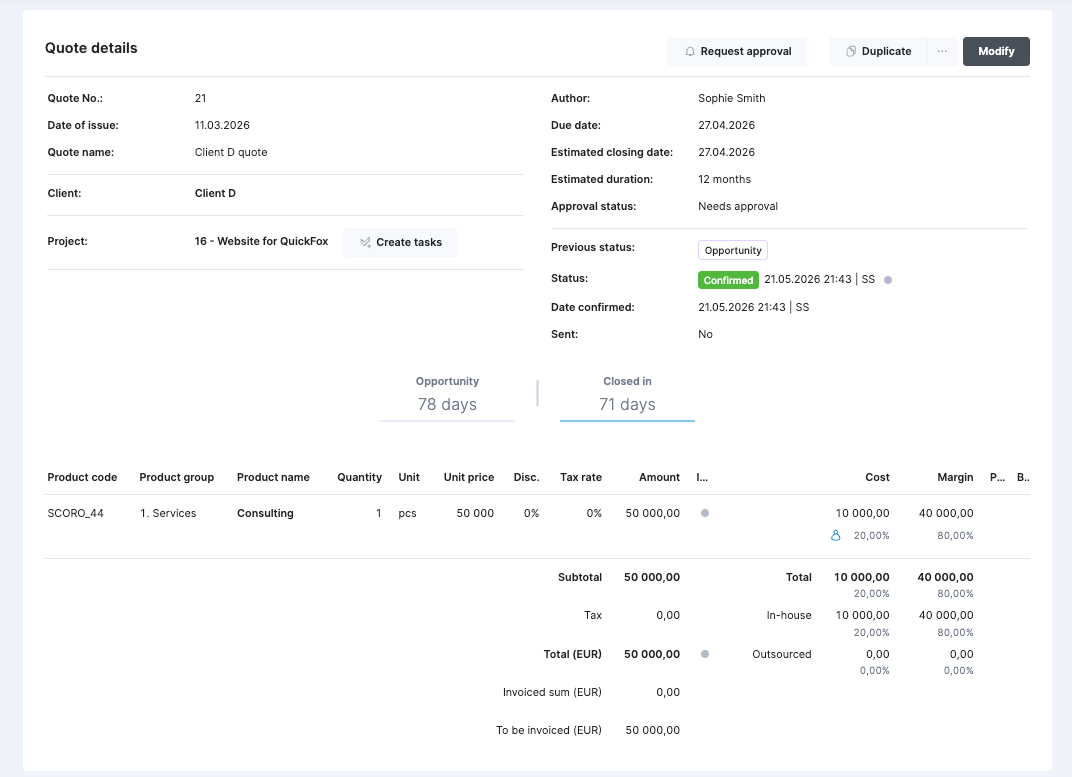Click the Consulting product name
The height and width of the screenshot is (777, 1072).
[x=265, y=513]
